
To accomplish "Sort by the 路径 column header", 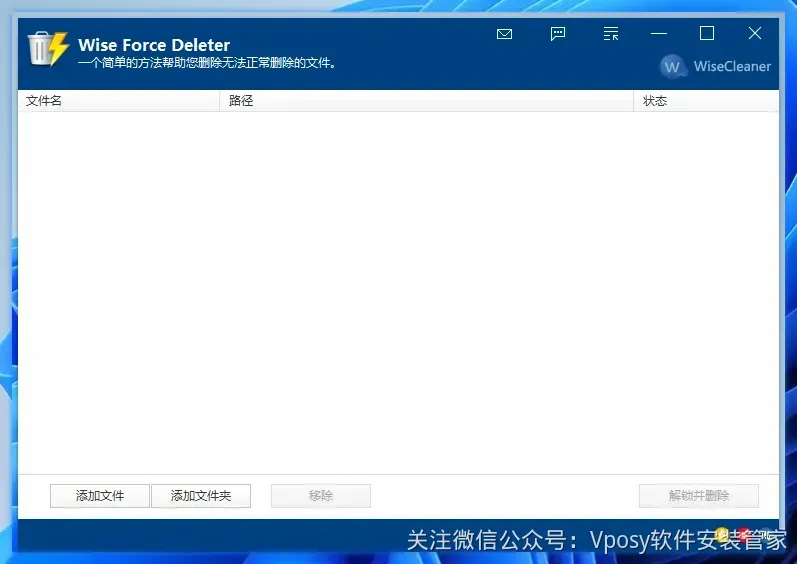I will tap(426, 101).
